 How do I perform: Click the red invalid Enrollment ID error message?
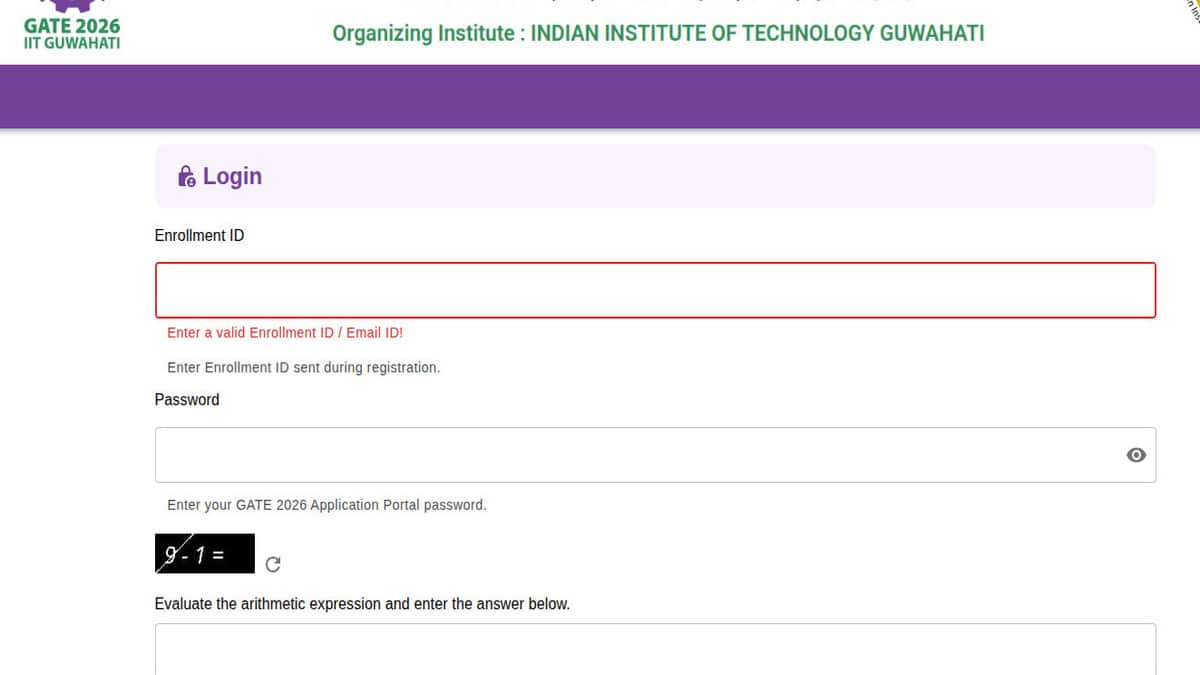pos(285,332)
